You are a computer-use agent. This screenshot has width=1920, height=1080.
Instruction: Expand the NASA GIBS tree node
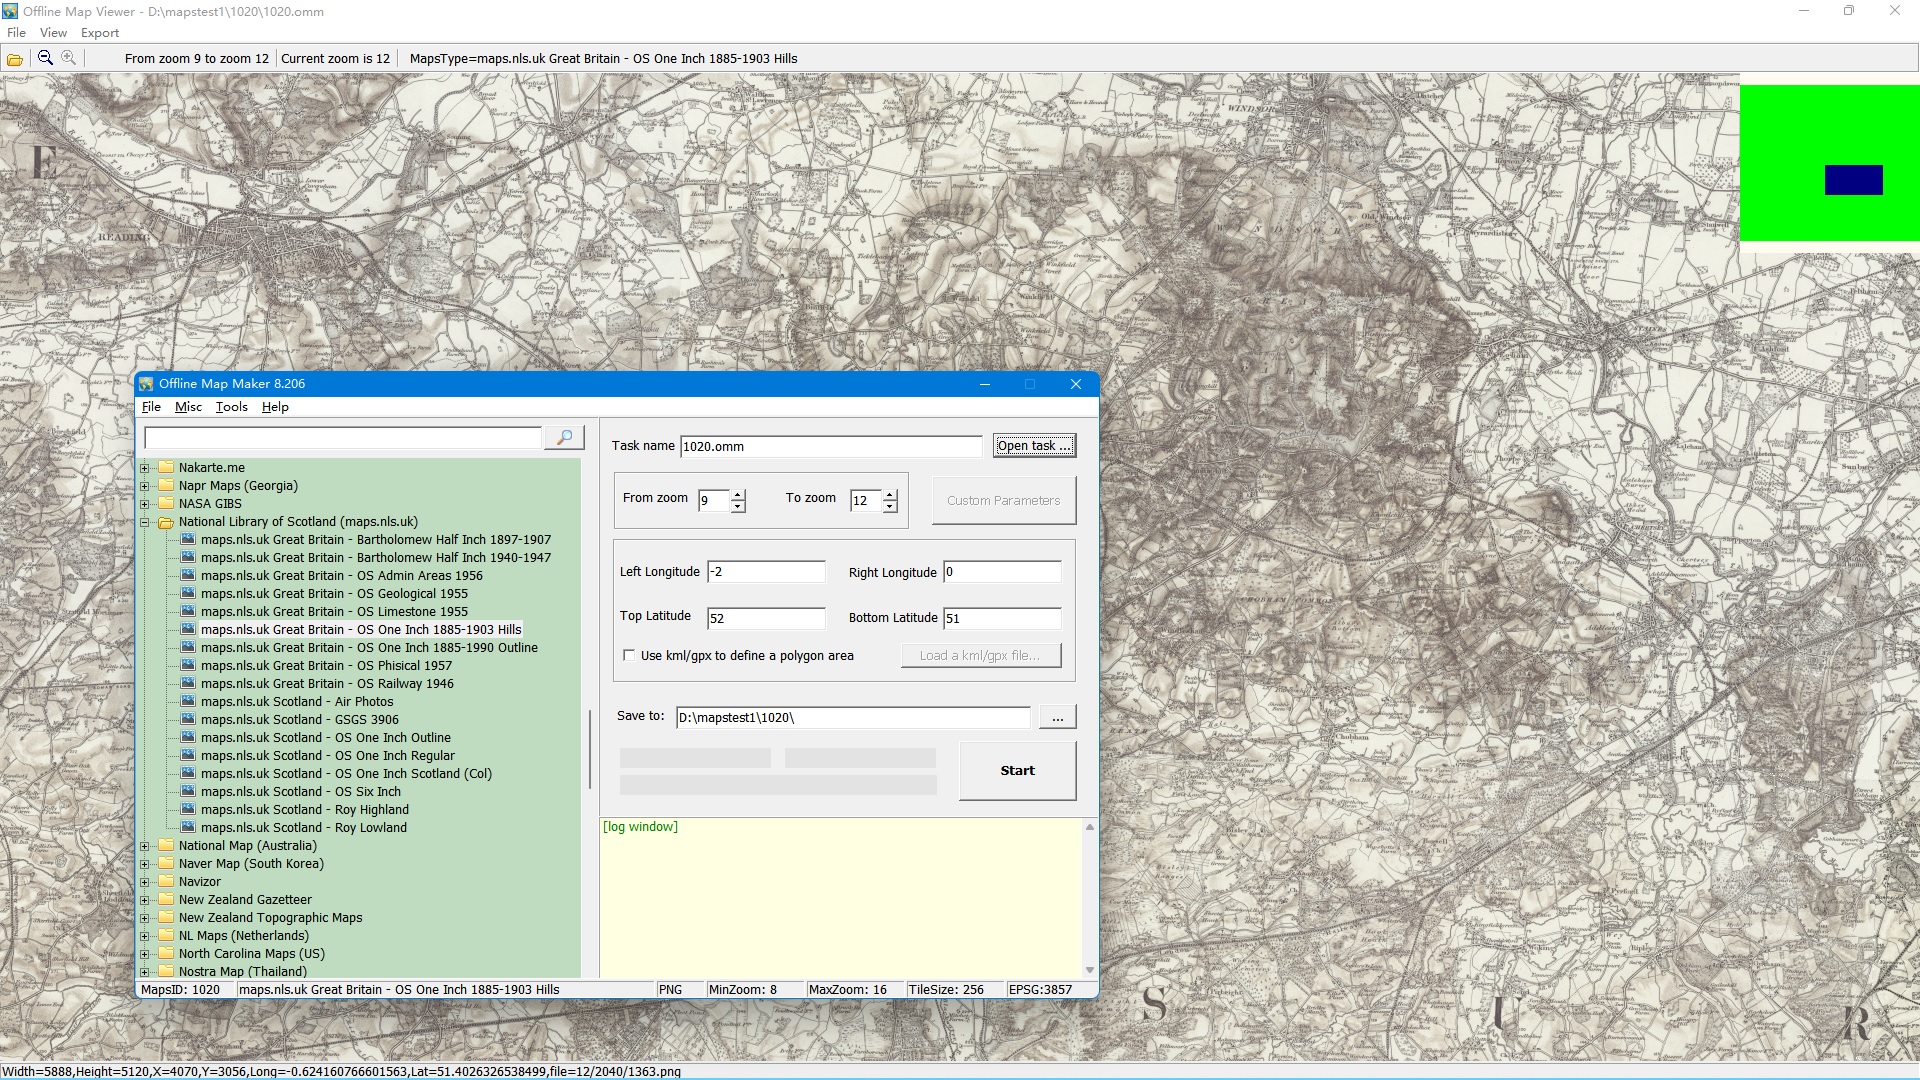tap(145, 503)
